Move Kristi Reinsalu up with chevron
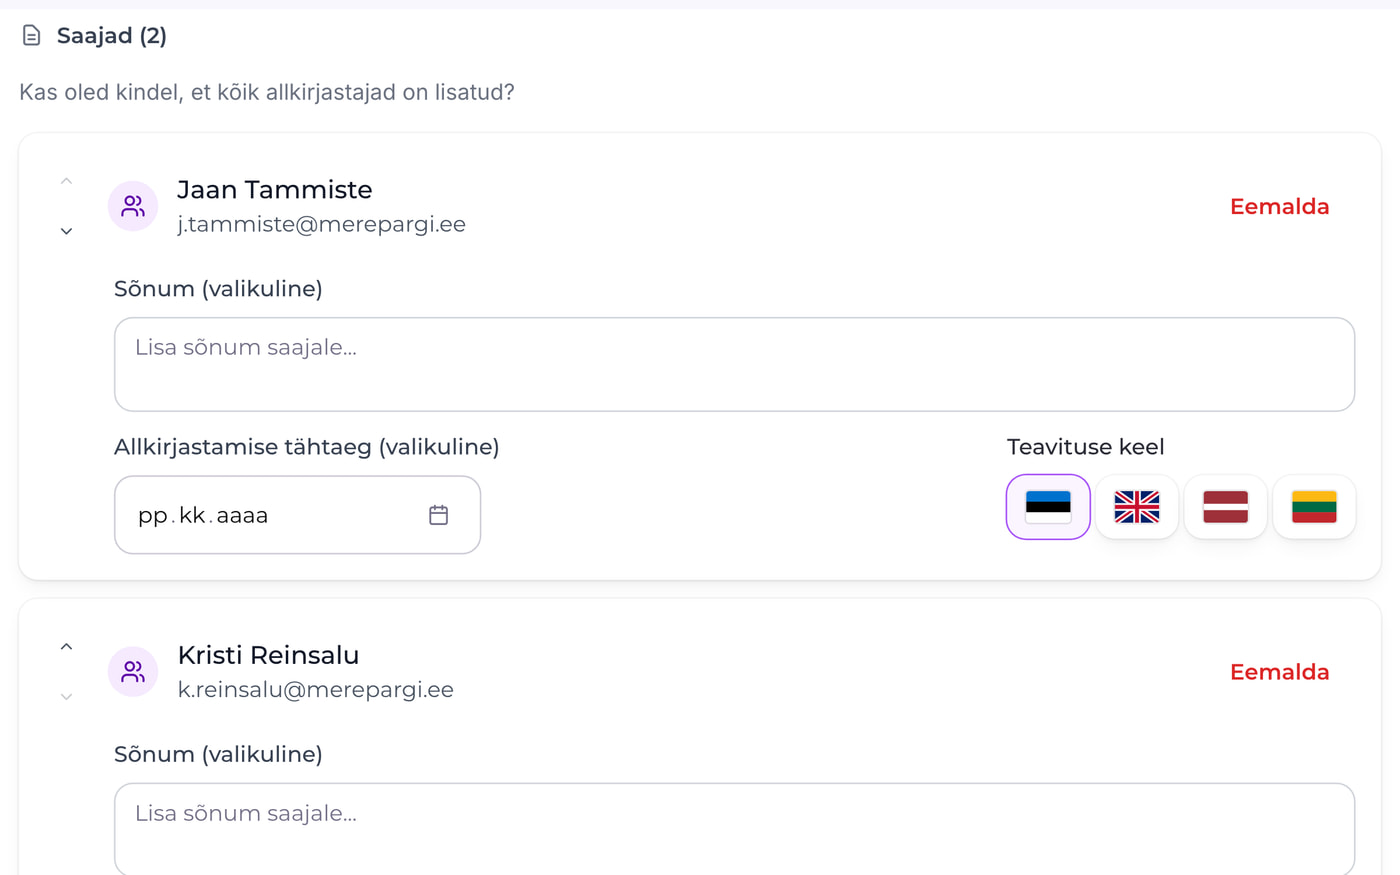Viewport: 1400px width, 875px height. 66,647
